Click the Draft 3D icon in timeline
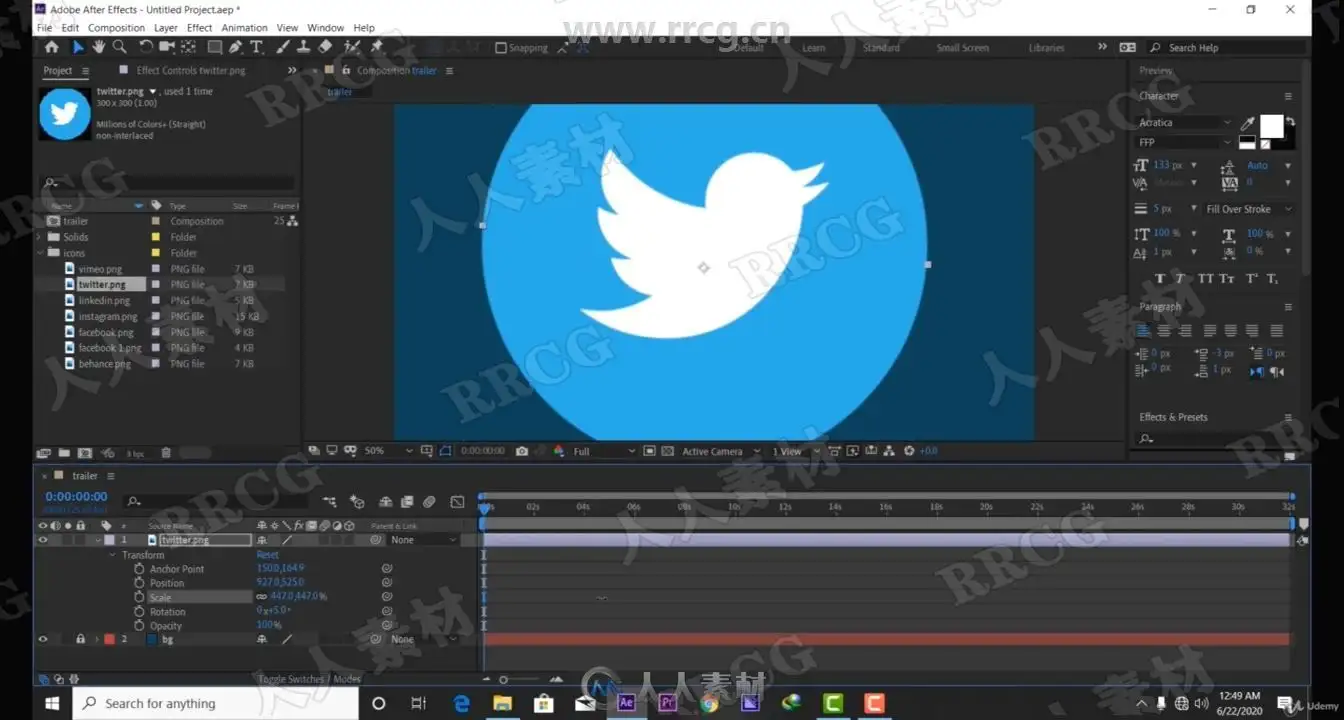Image resolution: width=1344 pixels, height=720 pixels. pos(357,502)
